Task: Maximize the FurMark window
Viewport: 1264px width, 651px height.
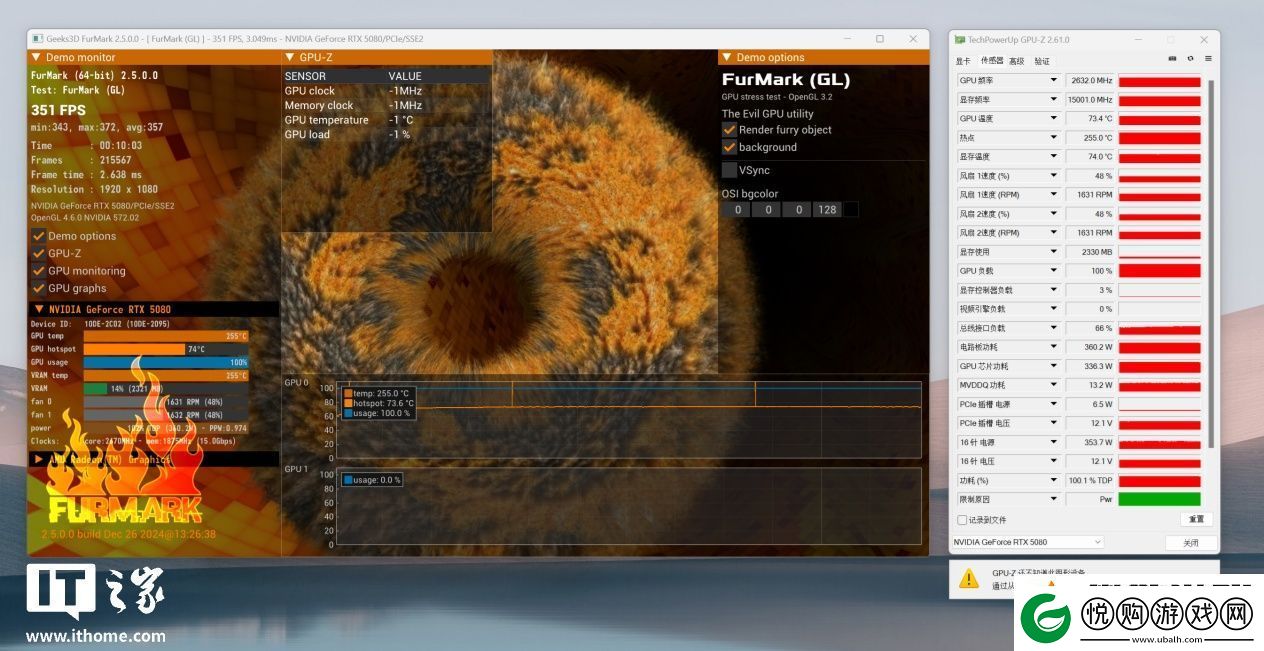Action: [x=880, y=39]
